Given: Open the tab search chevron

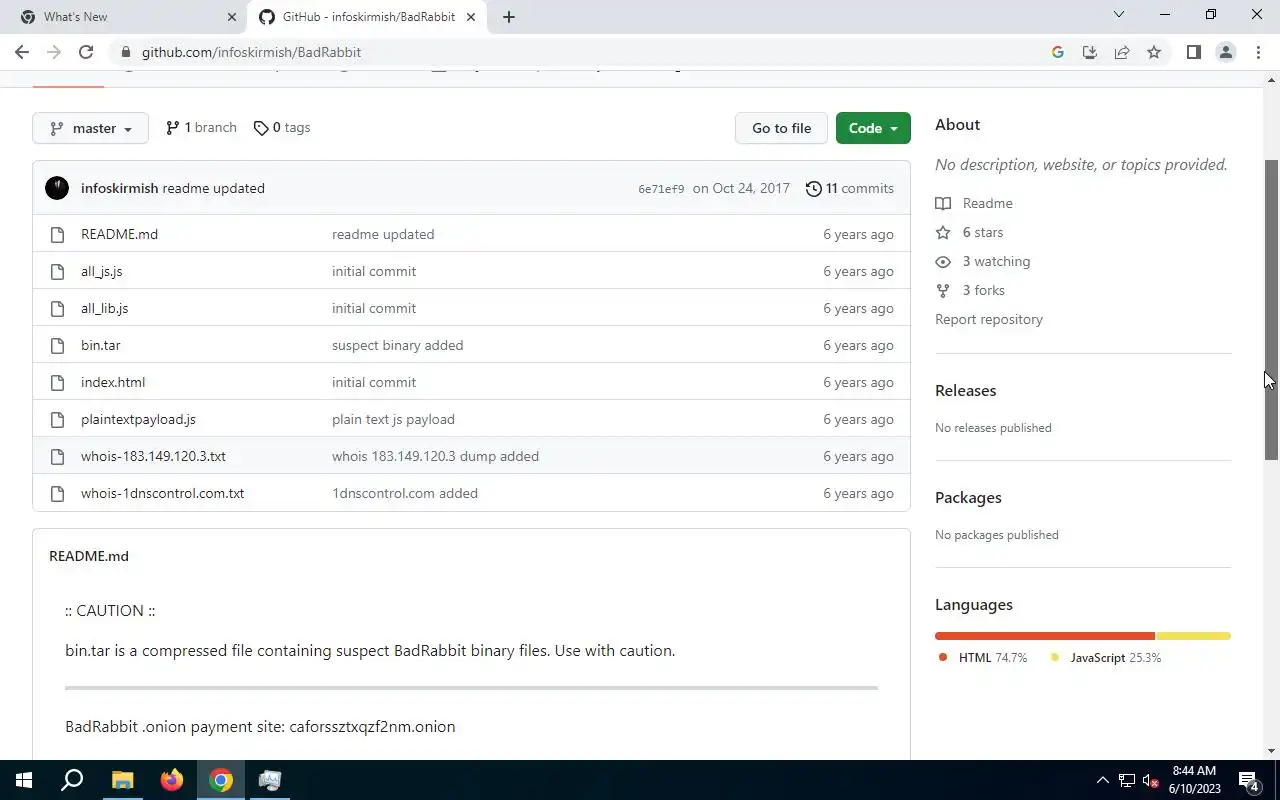Looking at the screenshot, I should (1119, 15).
